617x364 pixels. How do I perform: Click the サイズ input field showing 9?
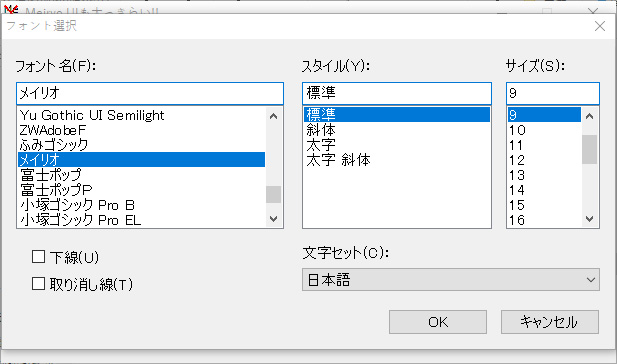[x=553, y=93]
